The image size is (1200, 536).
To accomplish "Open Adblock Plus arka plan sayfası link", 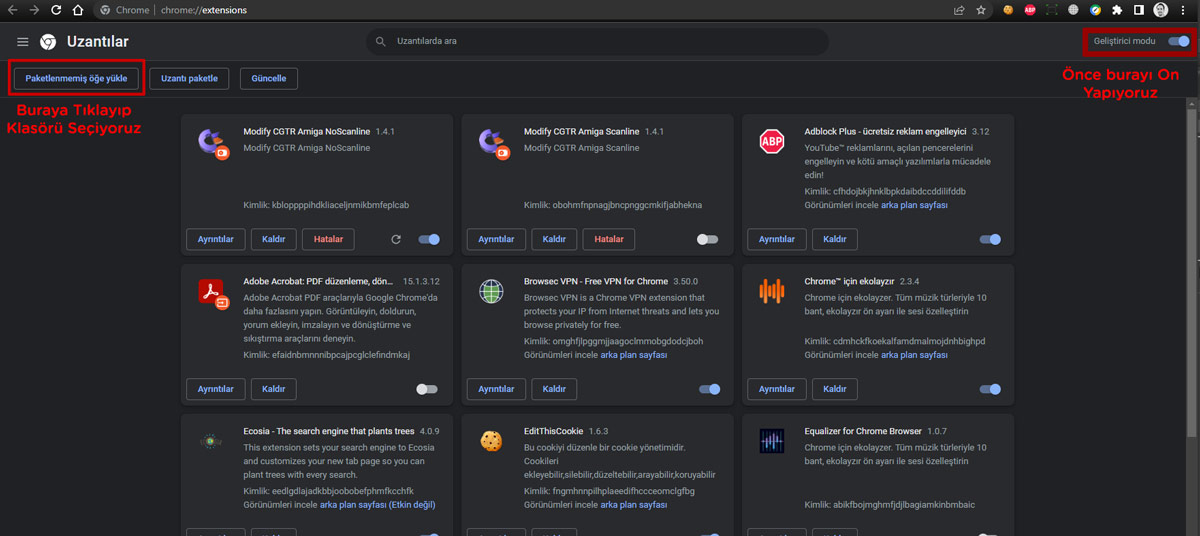I will (x=914, y=205).
